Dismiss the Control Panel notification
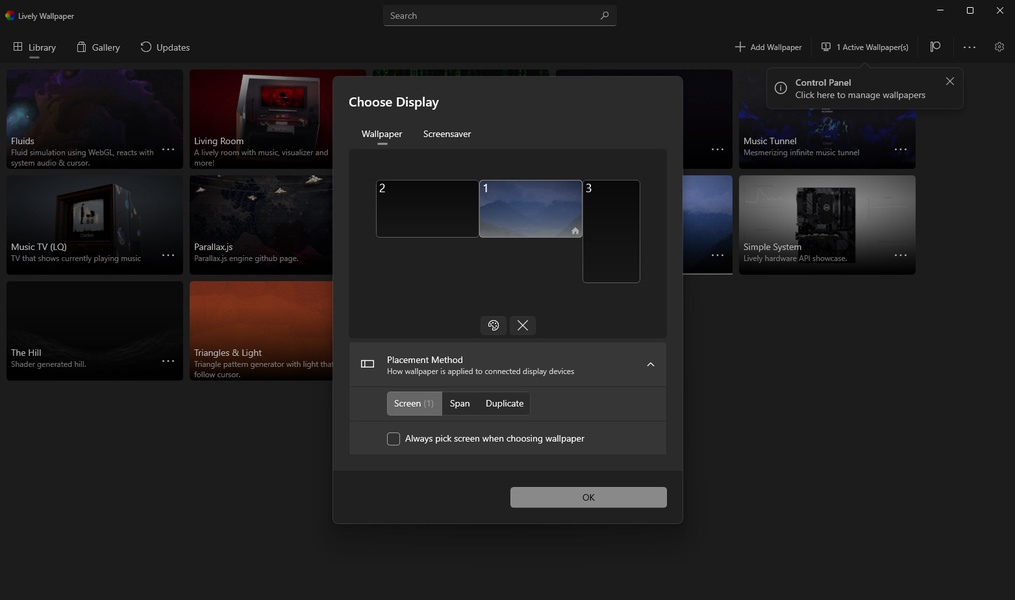The height and width of the screenshot is (600, 1015). point(950,81)
